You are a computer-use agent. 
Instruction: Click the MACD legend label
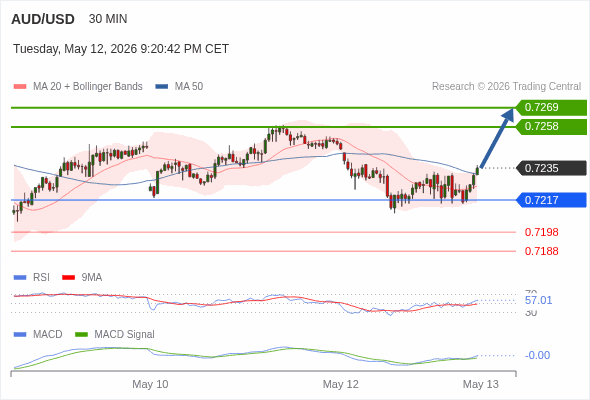tap(48, 335)
